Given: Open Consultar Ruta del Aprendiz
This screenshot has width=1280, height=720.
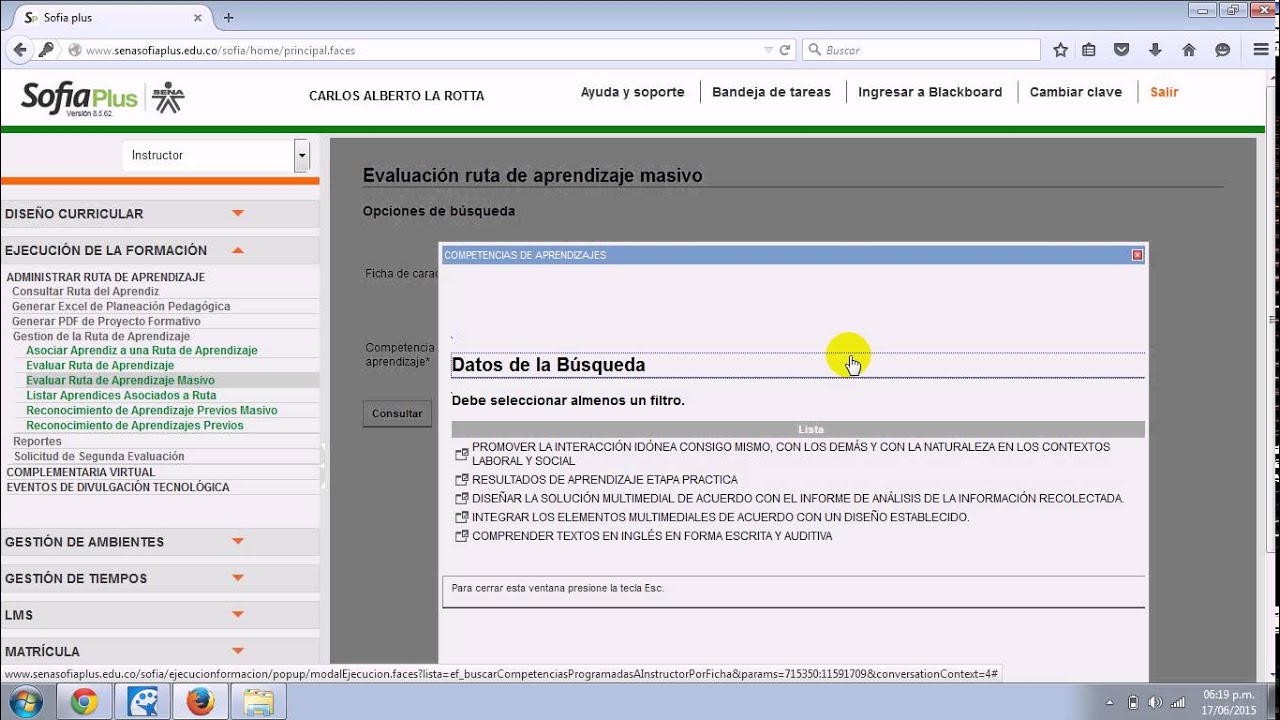Looking at the screenshot, I should pos(85,291).
